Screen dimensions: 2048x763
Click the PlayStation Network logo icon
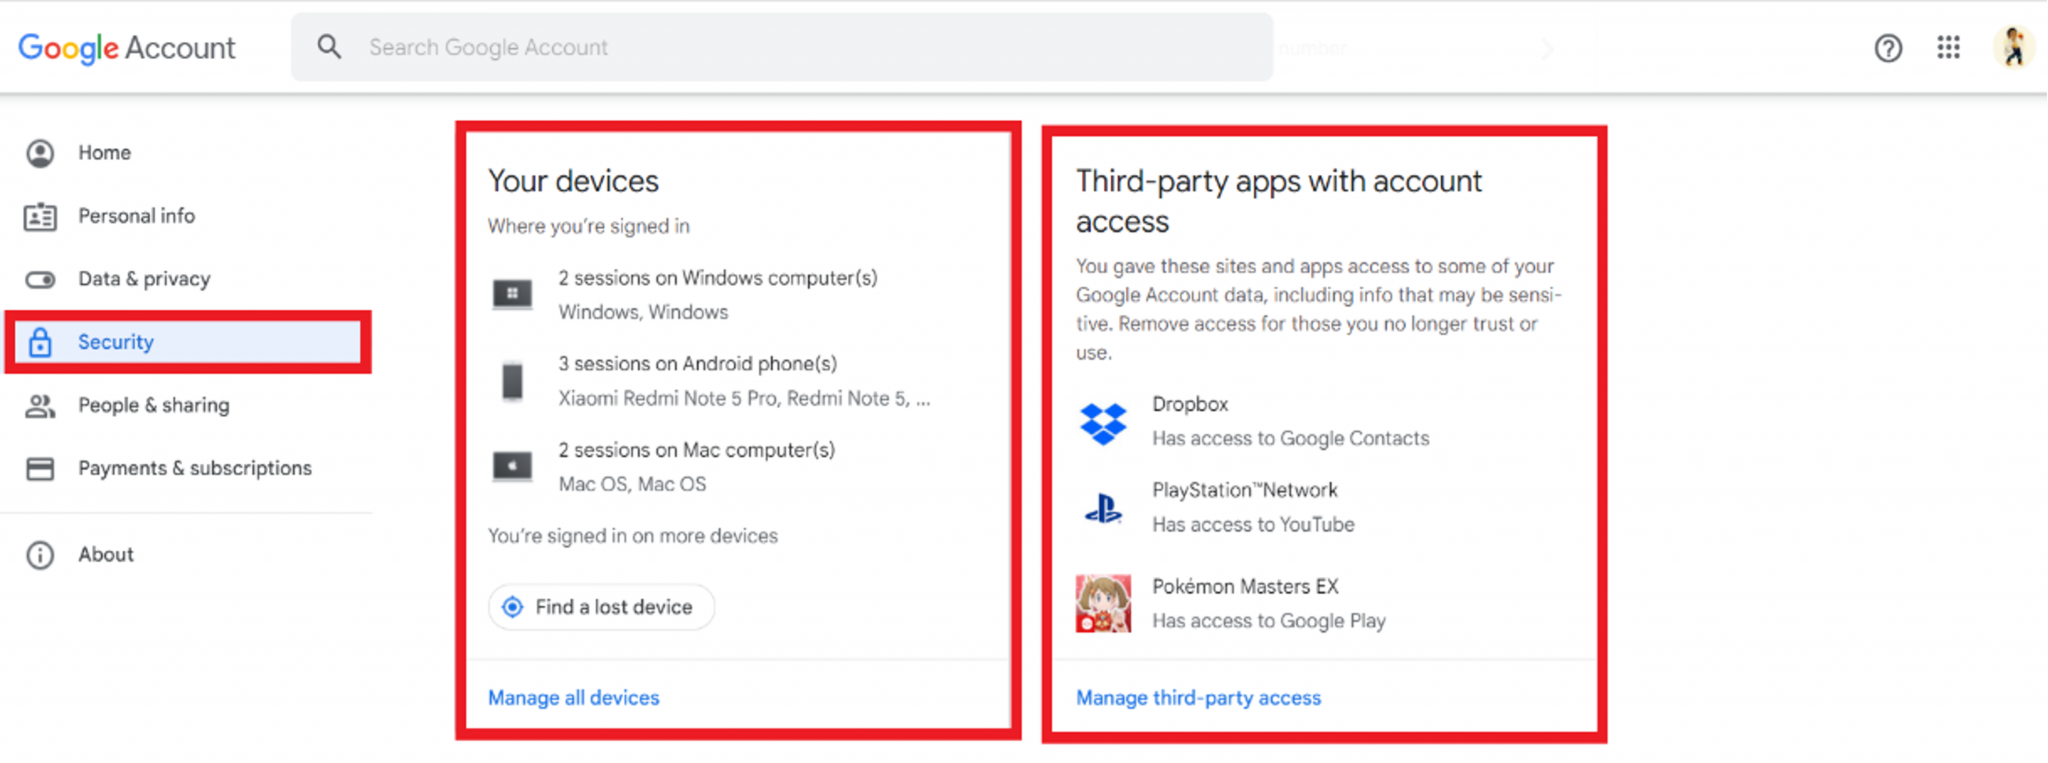click(1103, 509)
